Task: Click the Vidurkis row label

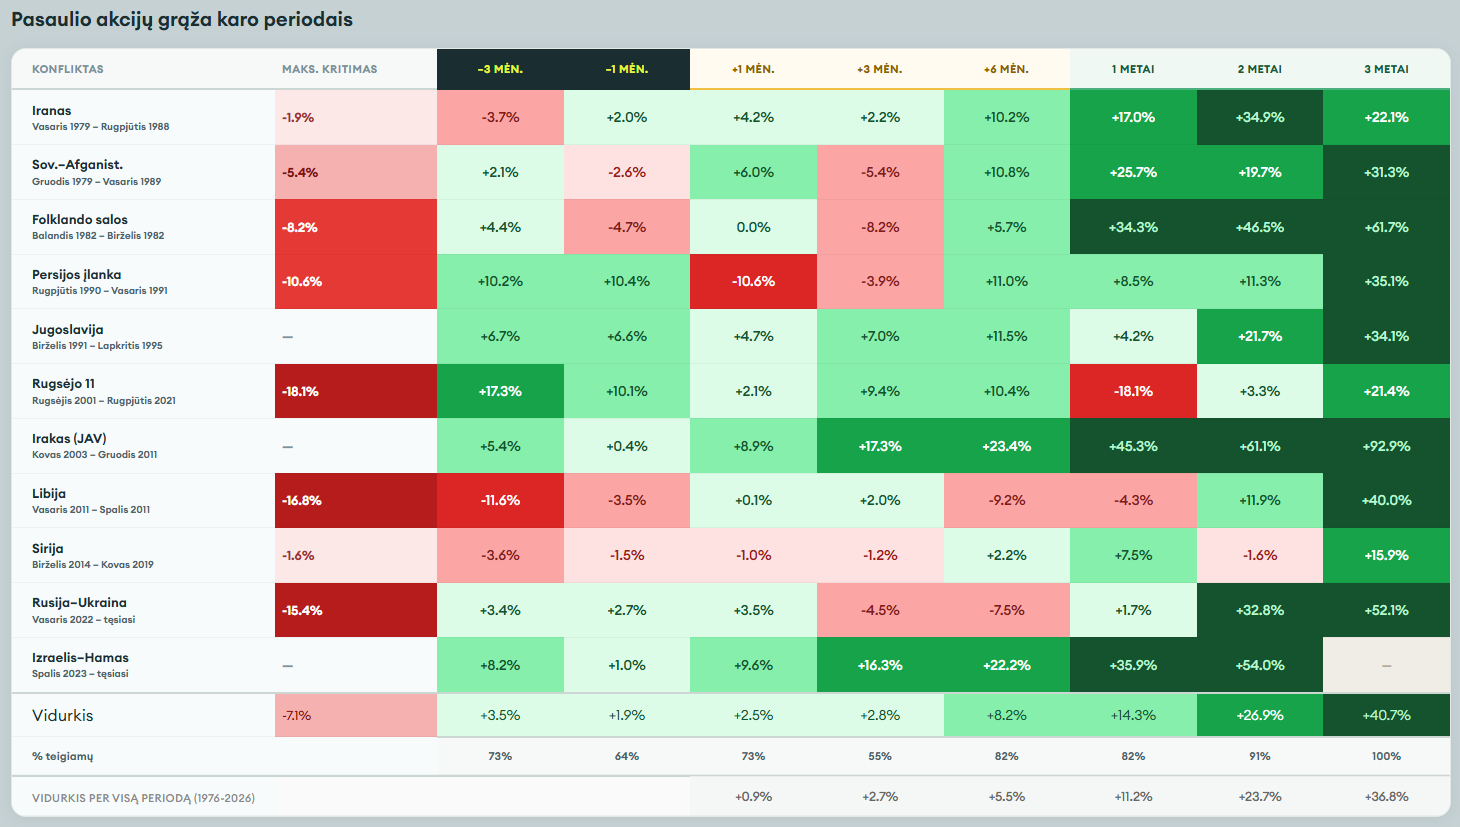Action: point(63,715)
